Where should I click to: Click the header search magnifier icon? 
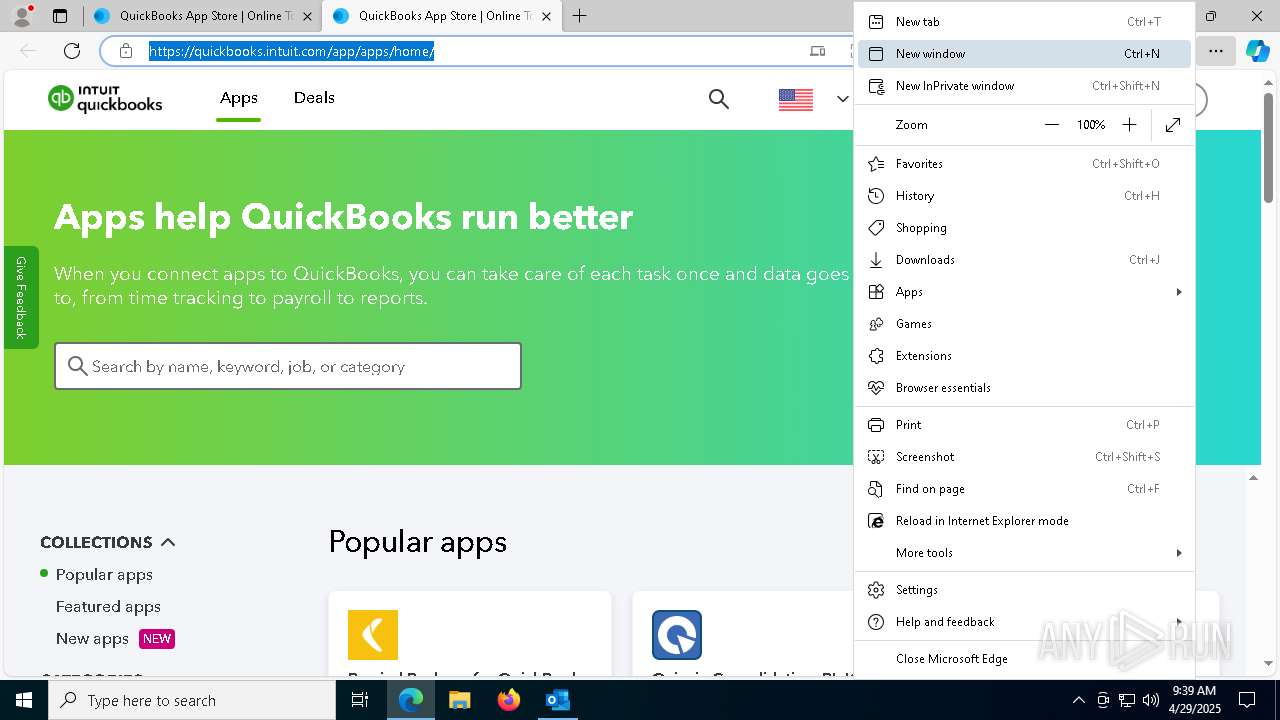pyautogui.click(x=718, y=98)
